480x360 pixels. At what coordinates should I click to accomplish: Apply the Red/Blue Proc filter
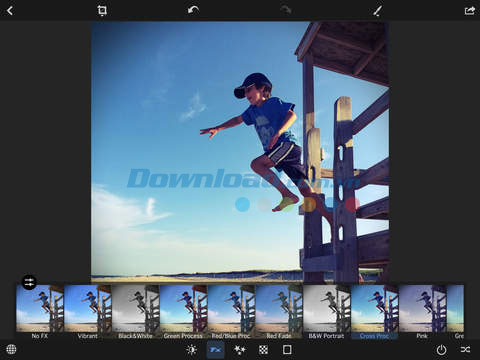coord(231,312)
